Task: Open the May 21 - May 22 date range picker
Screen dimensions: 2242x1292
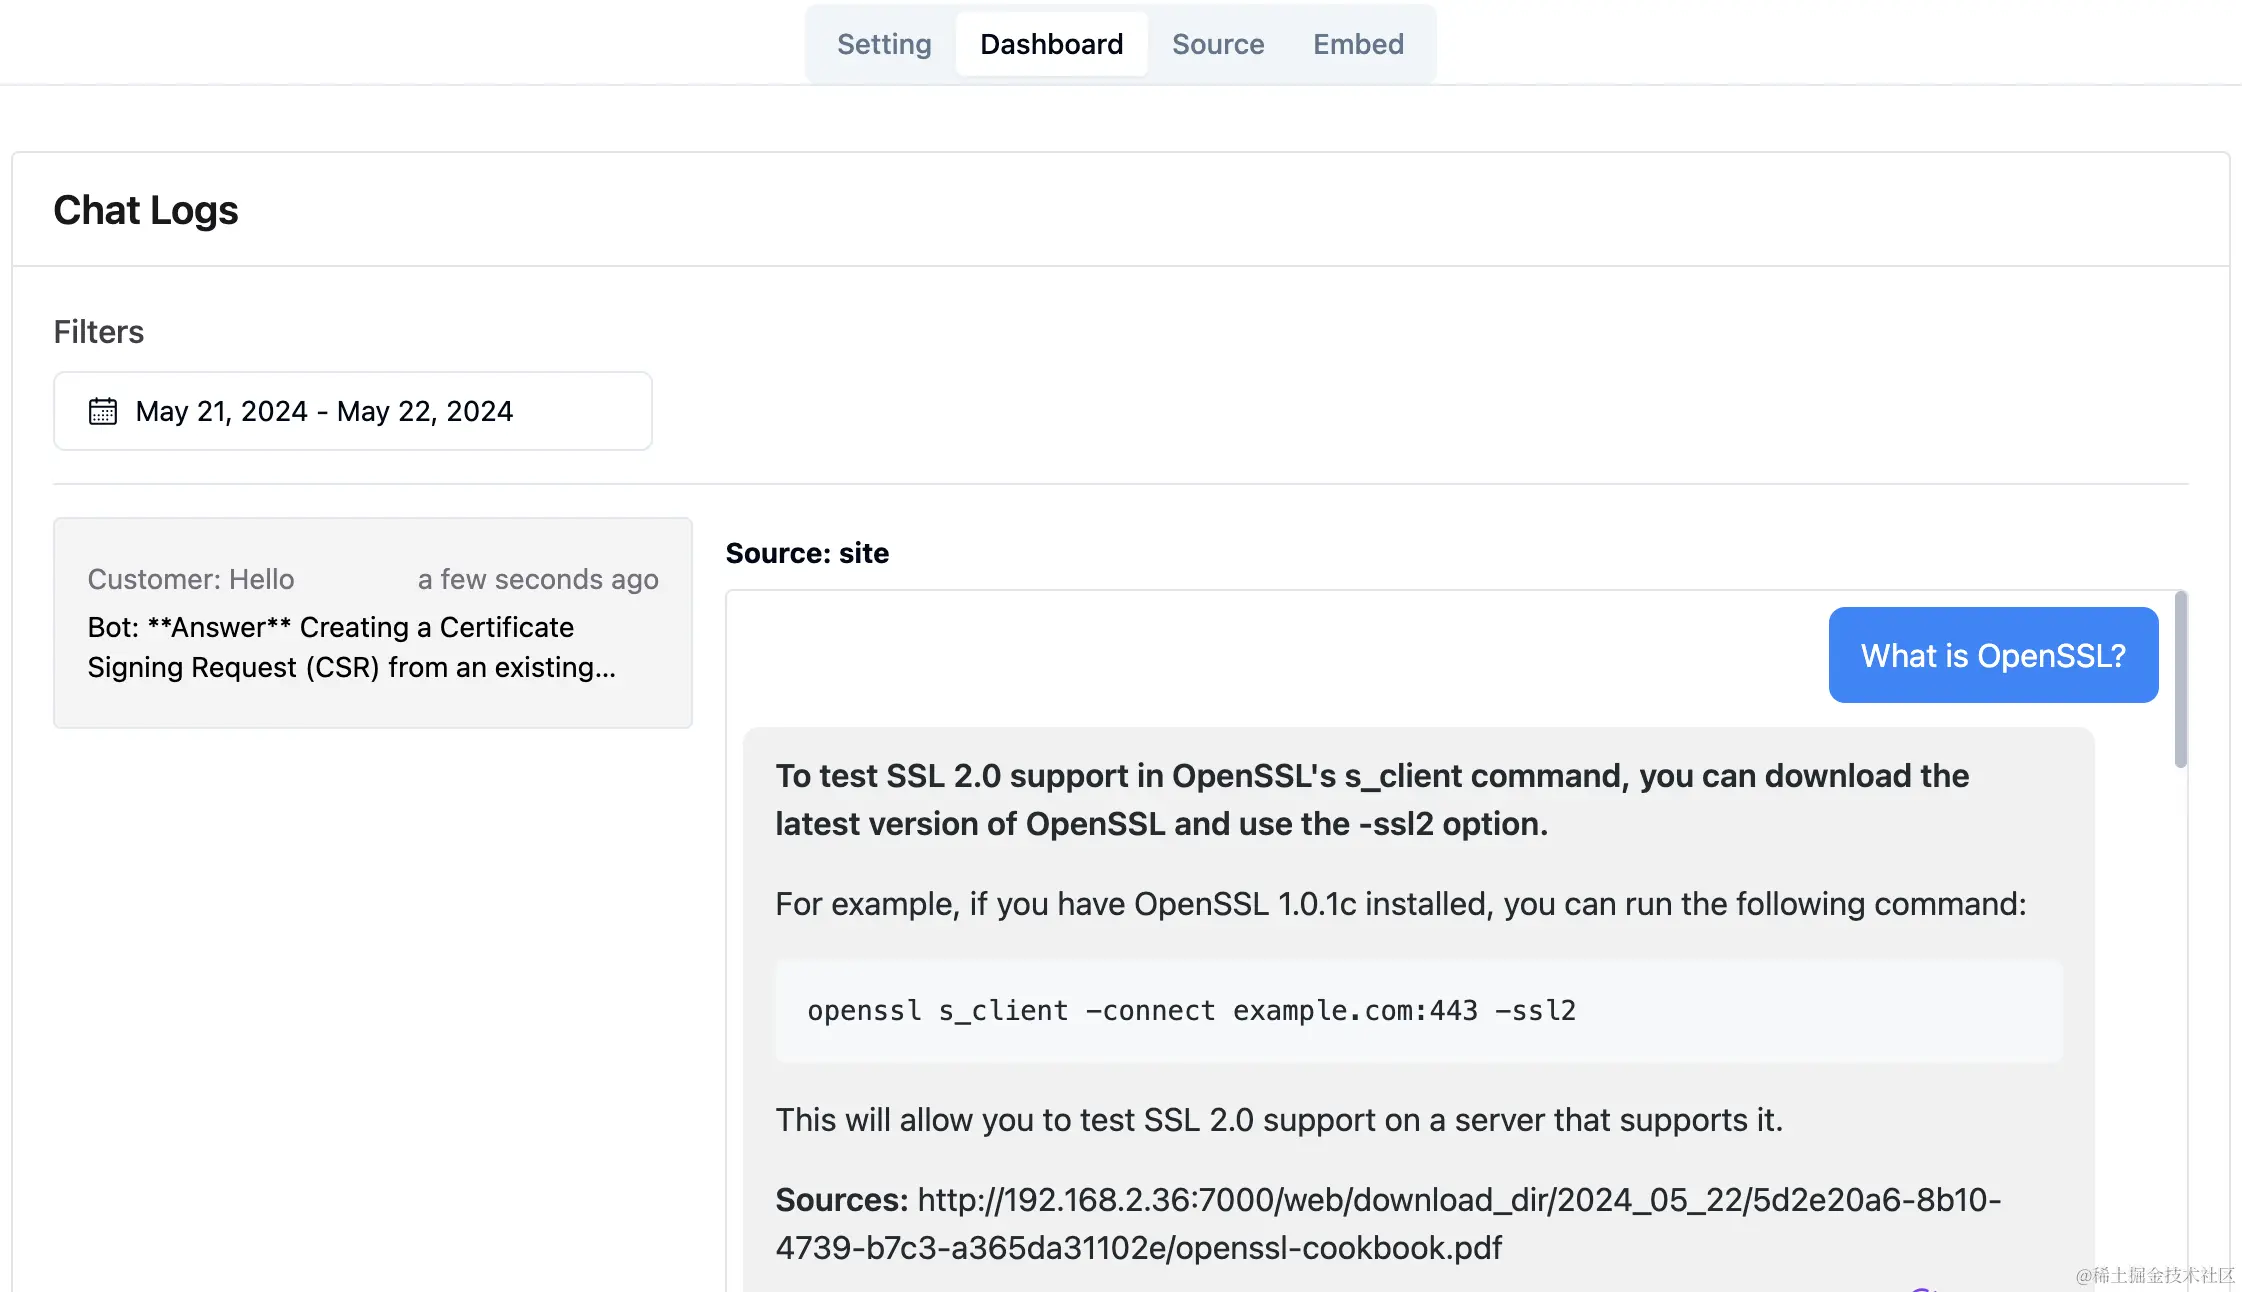Action: pos(352,411)
